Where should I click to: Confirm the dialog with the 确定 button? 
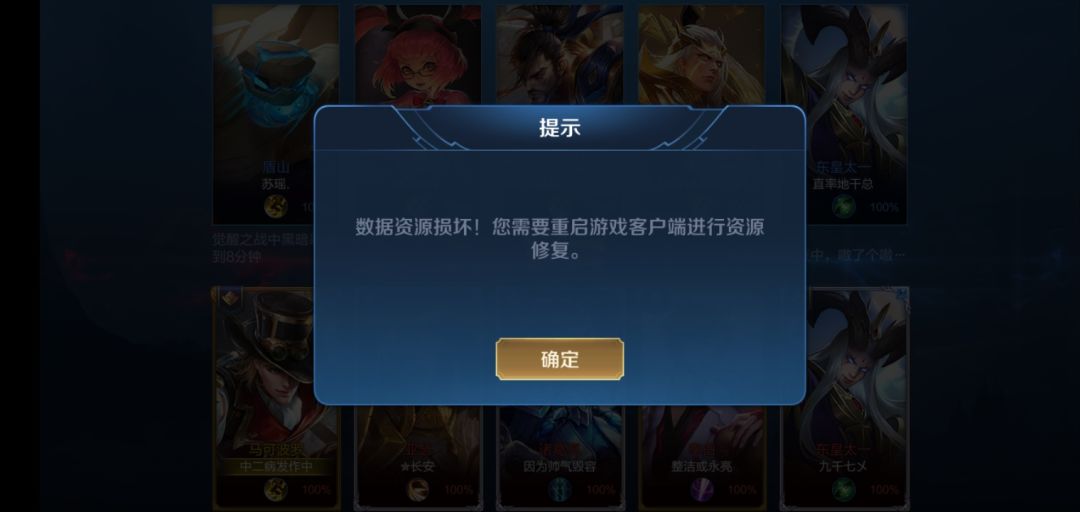point(559,359)
